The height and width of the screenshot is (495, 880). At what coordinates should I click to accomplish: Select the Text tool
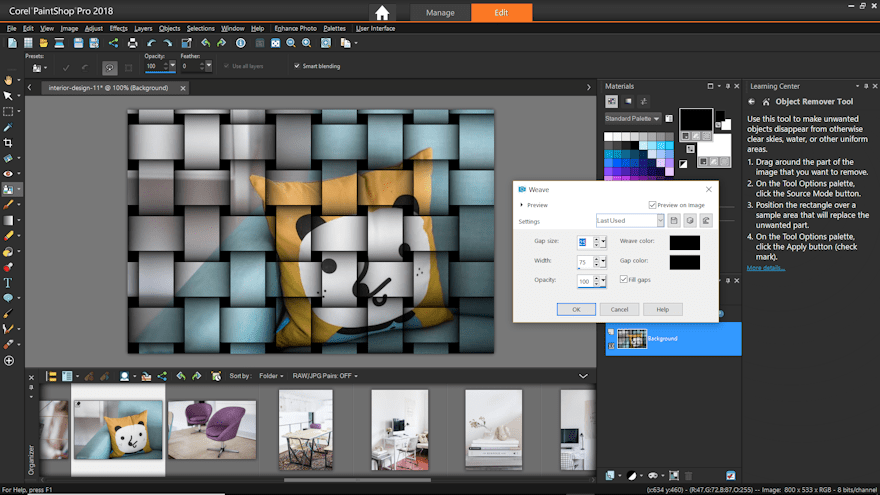coord(8,283)
